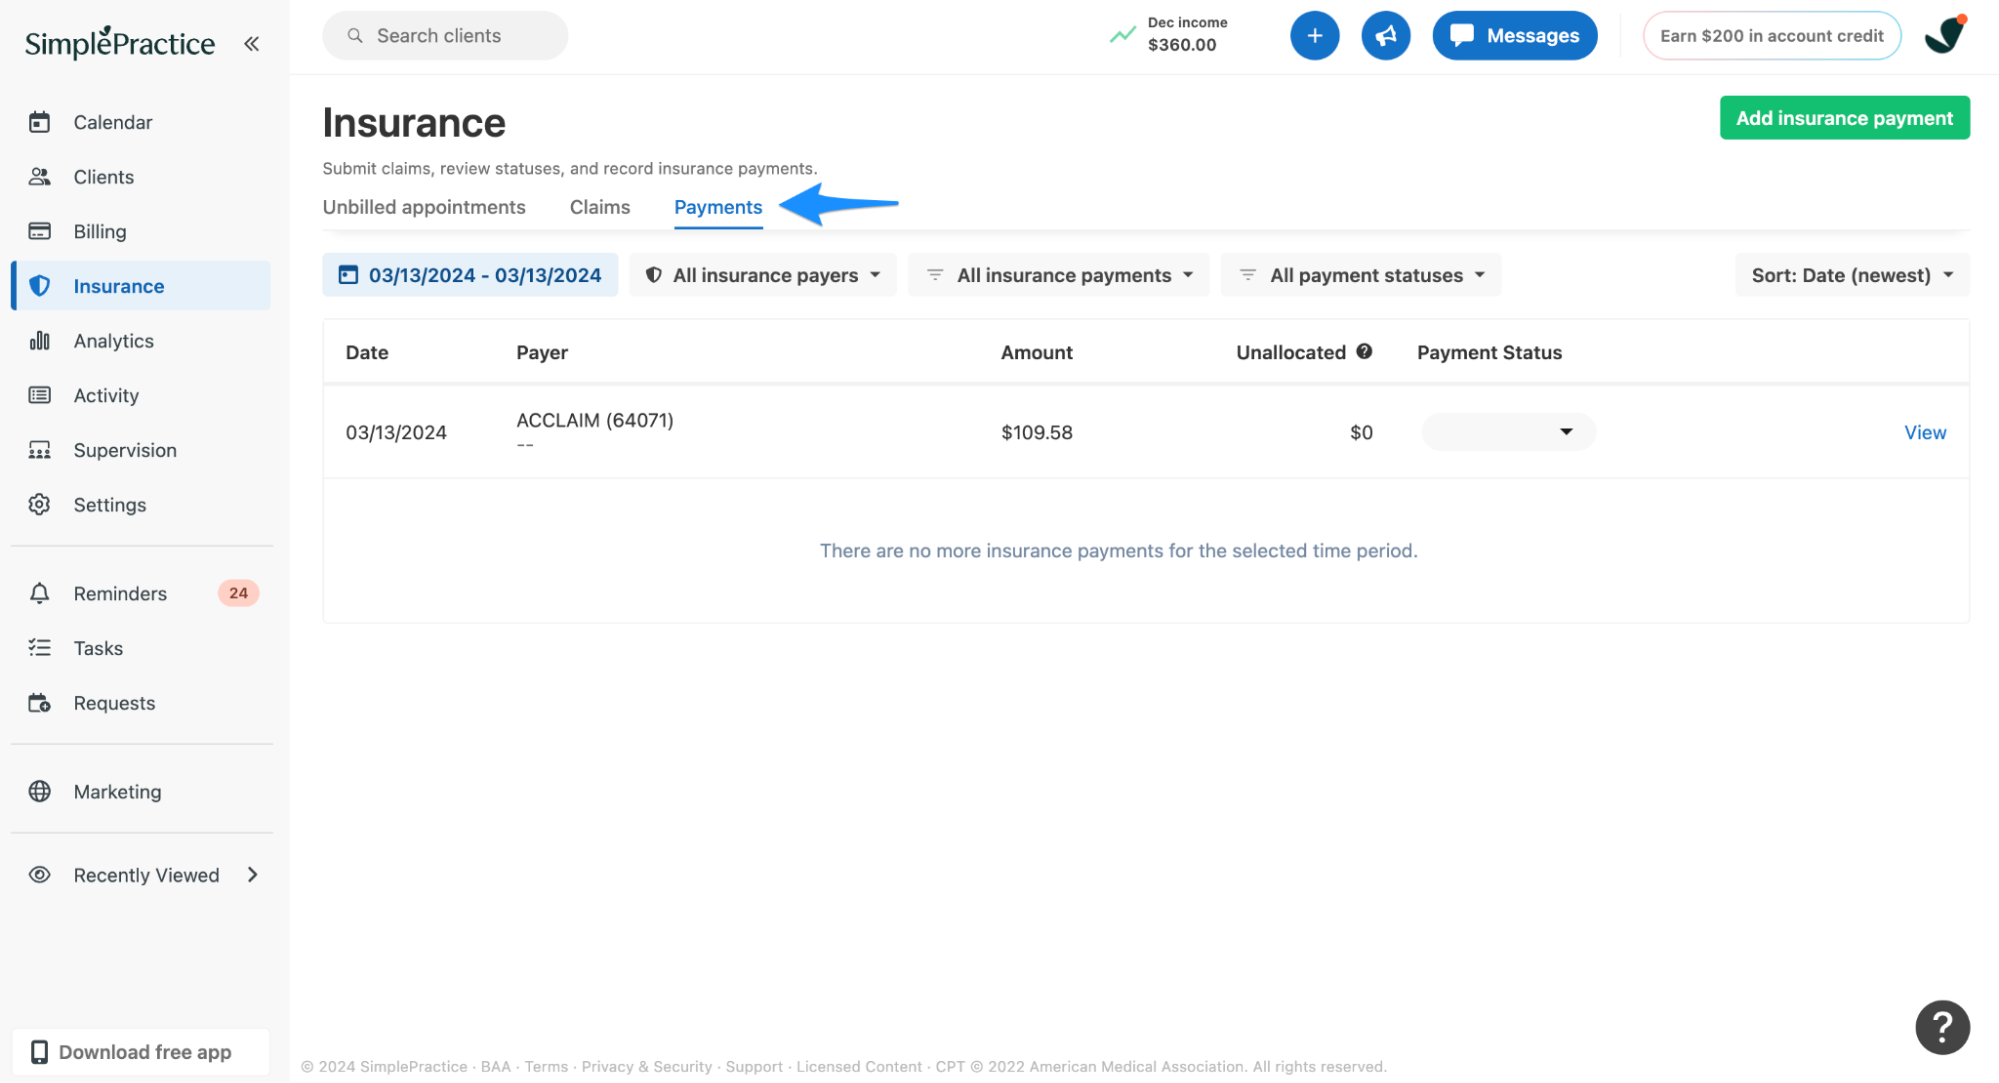This screenshot has height=1083, width=1999.
Task: Expand All insurance payments filter
Action: [1059, 275]
